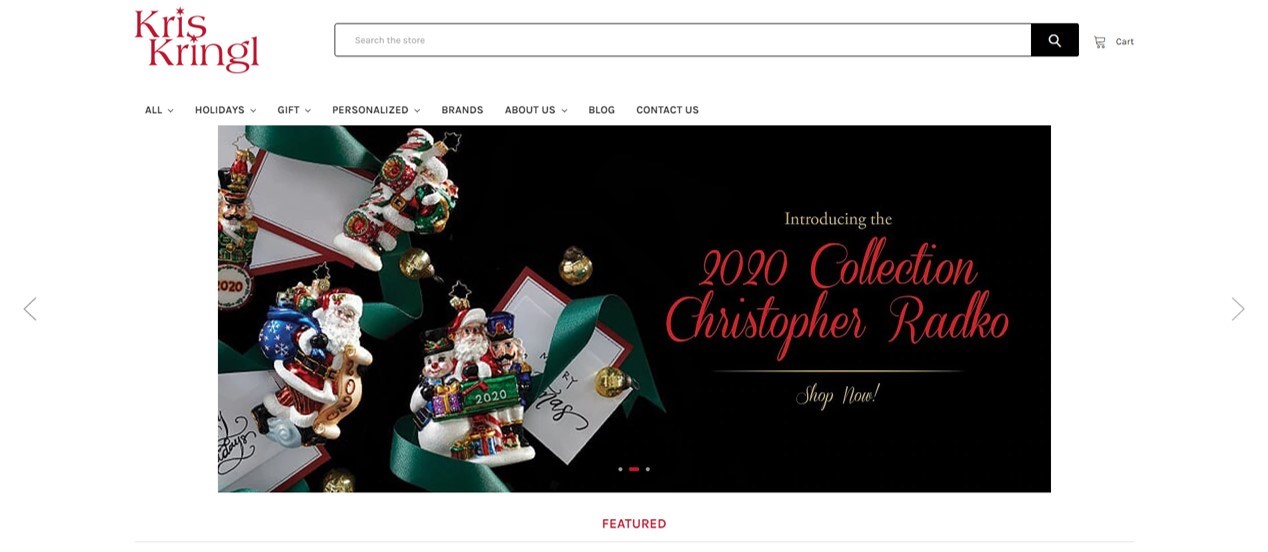Go to previous carousel slide arrow
Viewport: 1268px width, 552px height.
pos(30,309)
